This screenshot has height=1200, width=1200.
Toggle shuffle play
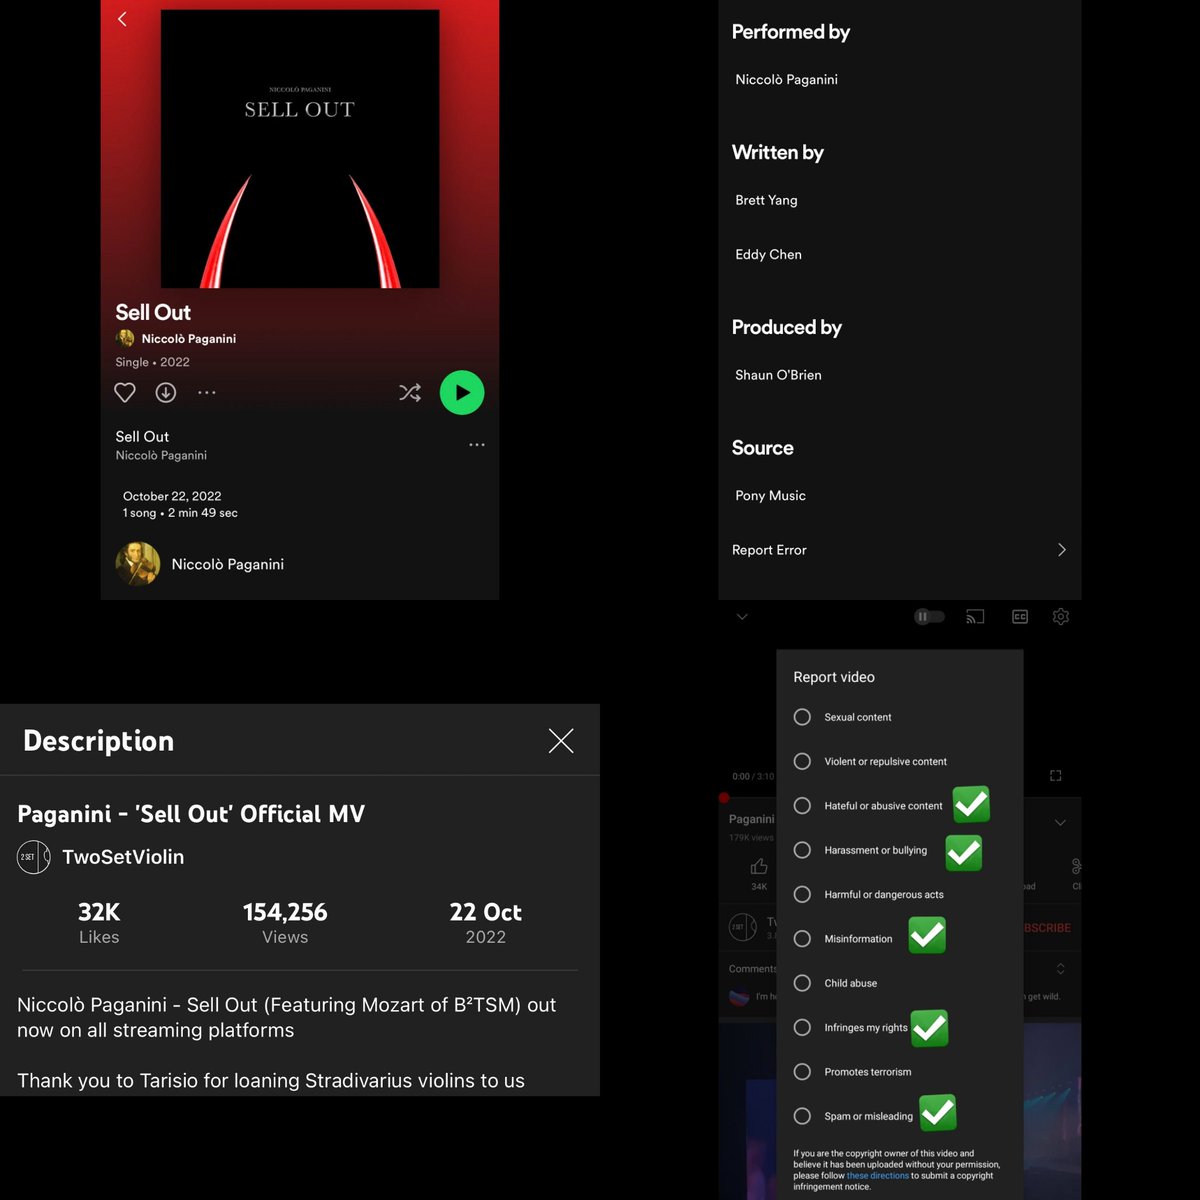click(x=410, y=392)
